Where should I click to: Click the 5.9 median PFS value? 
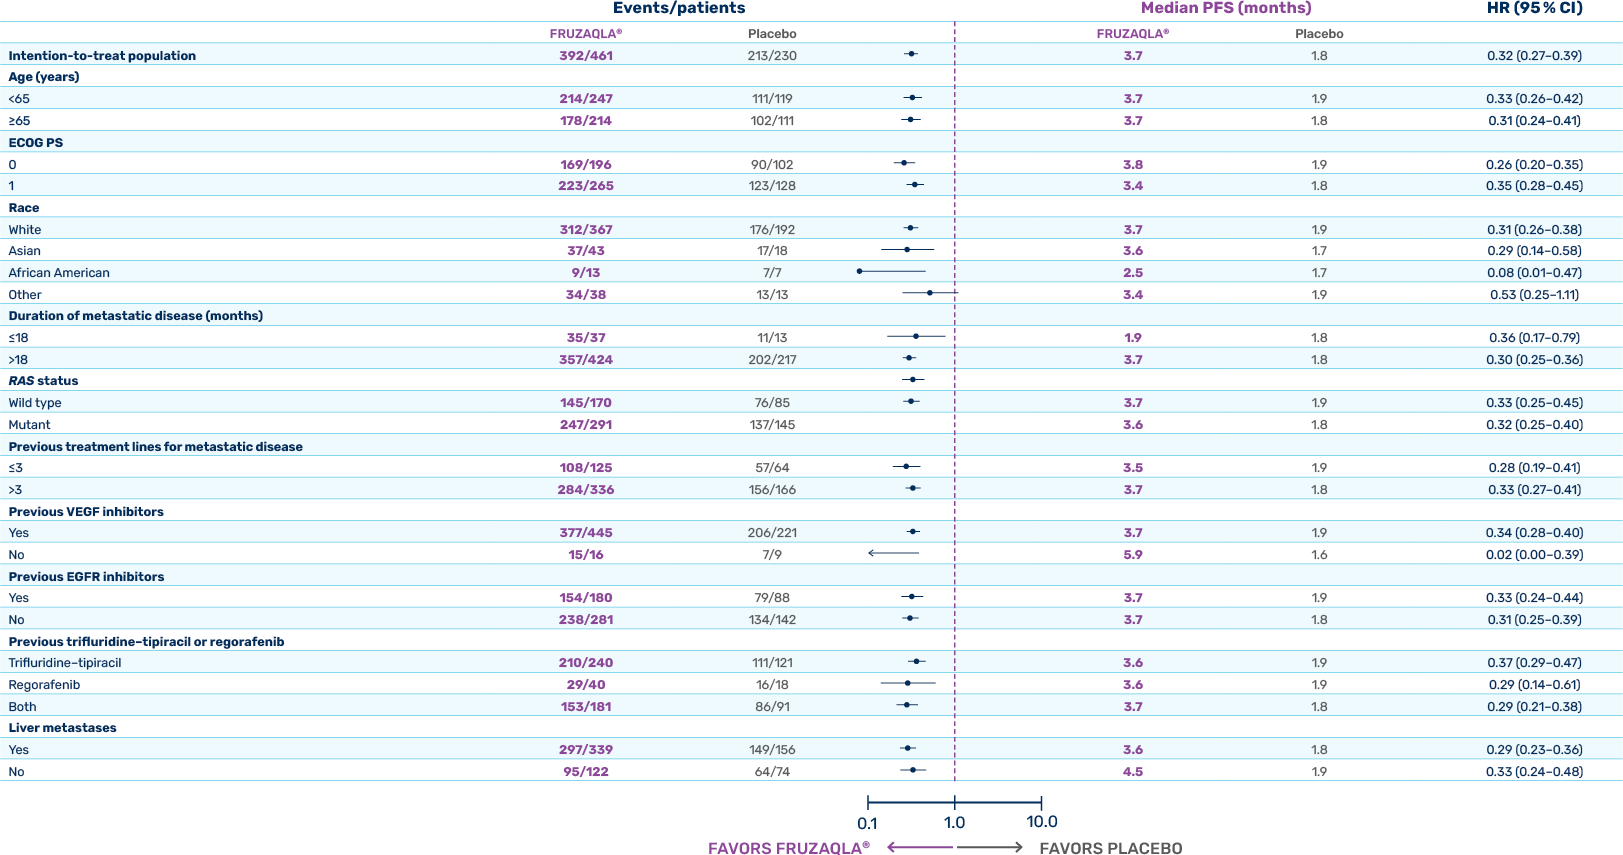pos(1132,555)
